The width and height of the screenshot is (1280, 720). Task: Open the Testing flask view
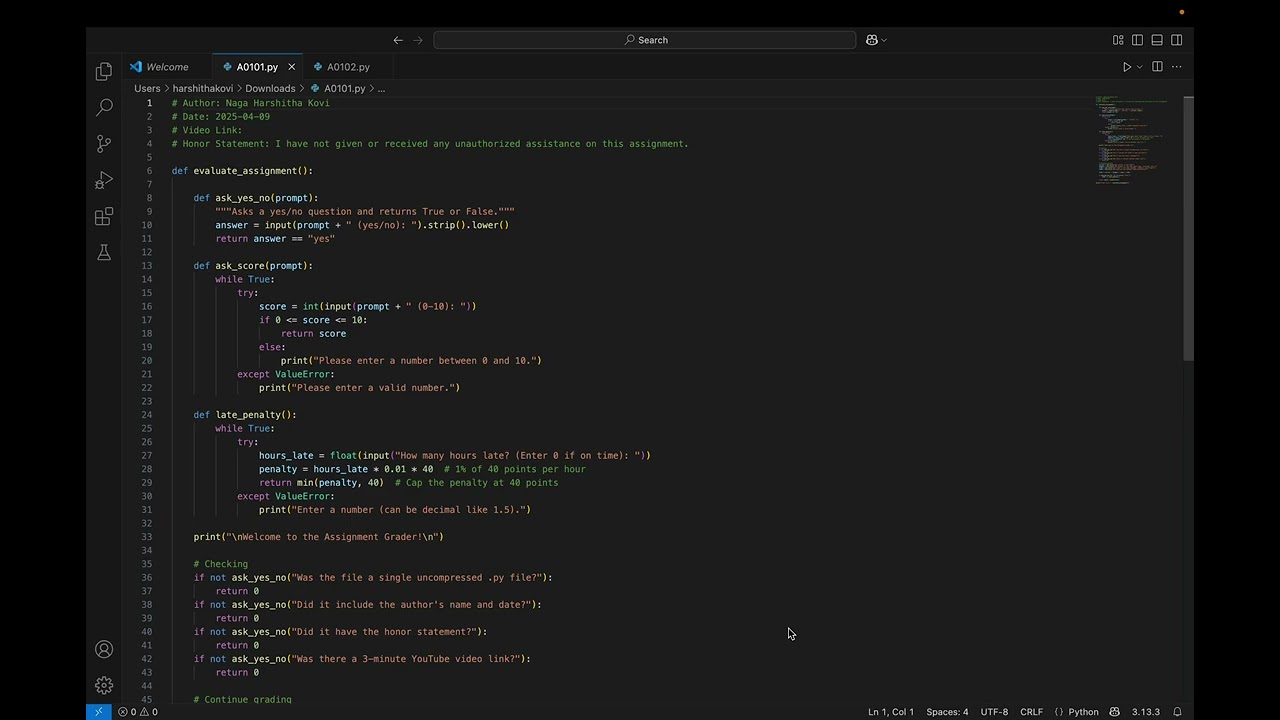[104, 253]
